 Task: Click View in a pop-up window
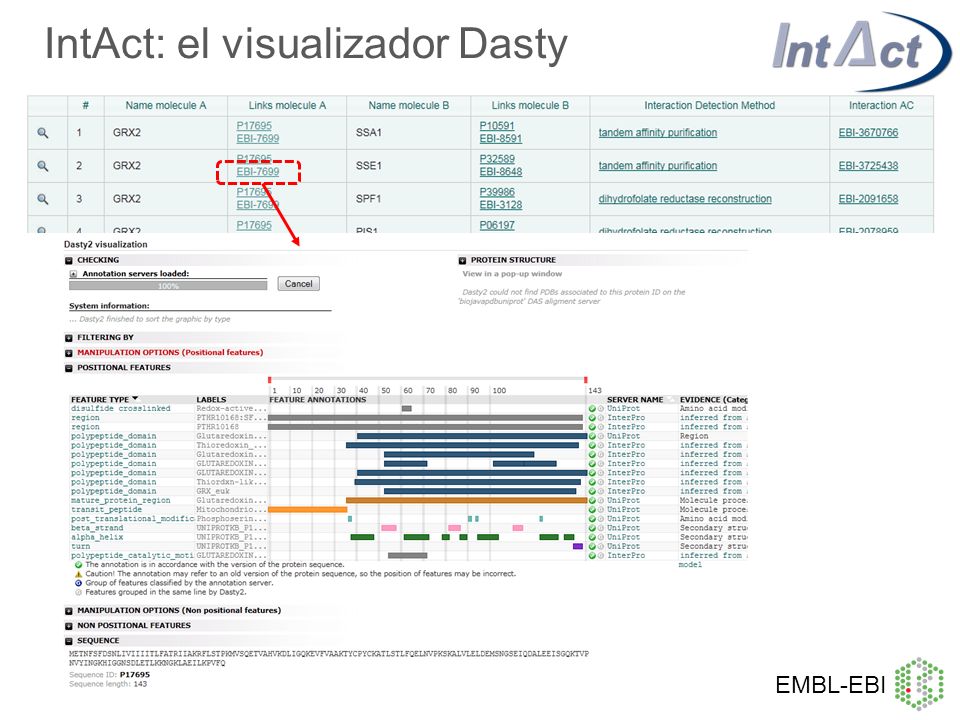(x=512, y=274)
